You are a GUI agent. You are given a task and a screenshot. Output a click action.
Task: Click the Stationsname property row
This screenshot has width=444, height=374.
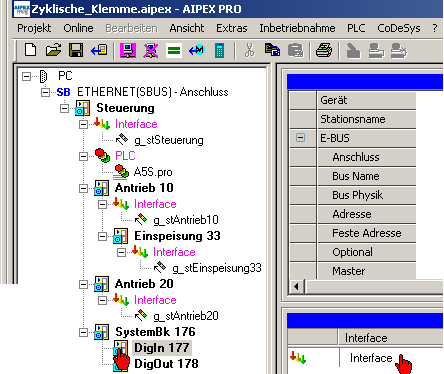click(367, 119)
